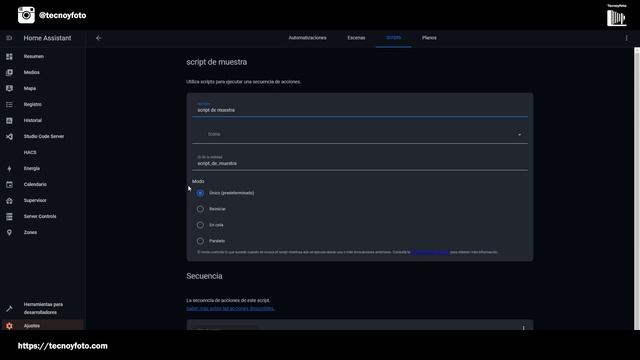Screen dimensions: 640x360
Task: Click Mapa label in sidebar
Action: point(30,88)
